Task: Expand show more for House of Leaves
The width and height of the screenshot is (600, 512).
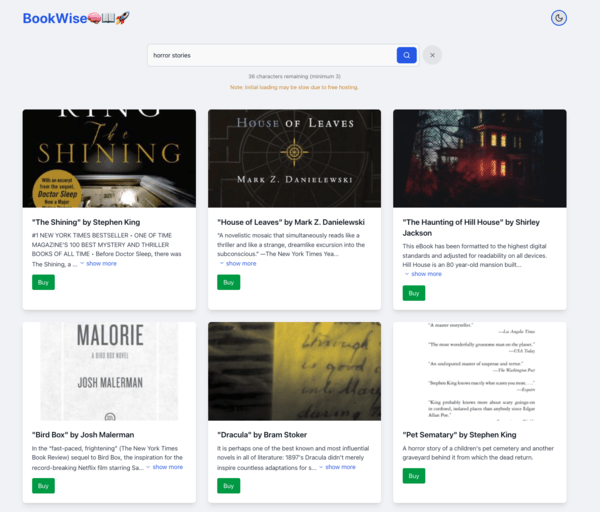Action: [x=238, y=263]
